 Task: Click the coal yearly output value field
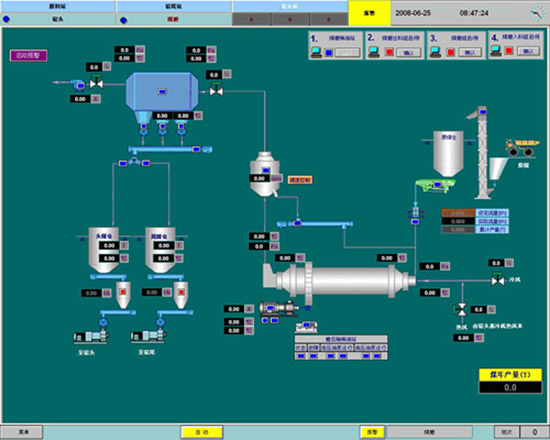pos(510,387)
